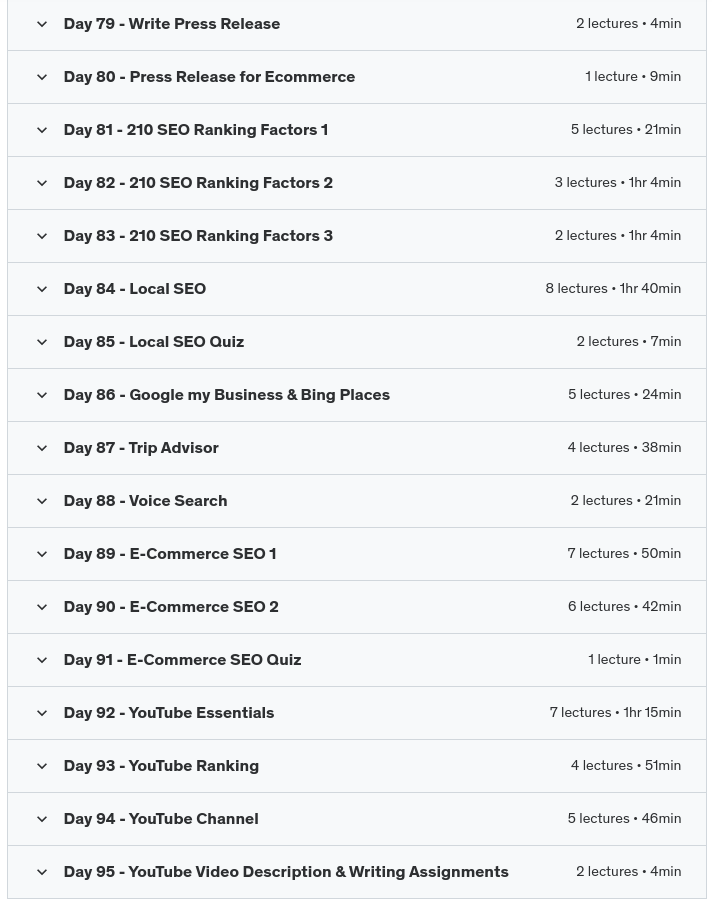Viewport: 712px width, 899px height.
Task: Click the chevron next to Day 93 YouTube Ranking
Action: pyautogui.click(x=42, y=766)
